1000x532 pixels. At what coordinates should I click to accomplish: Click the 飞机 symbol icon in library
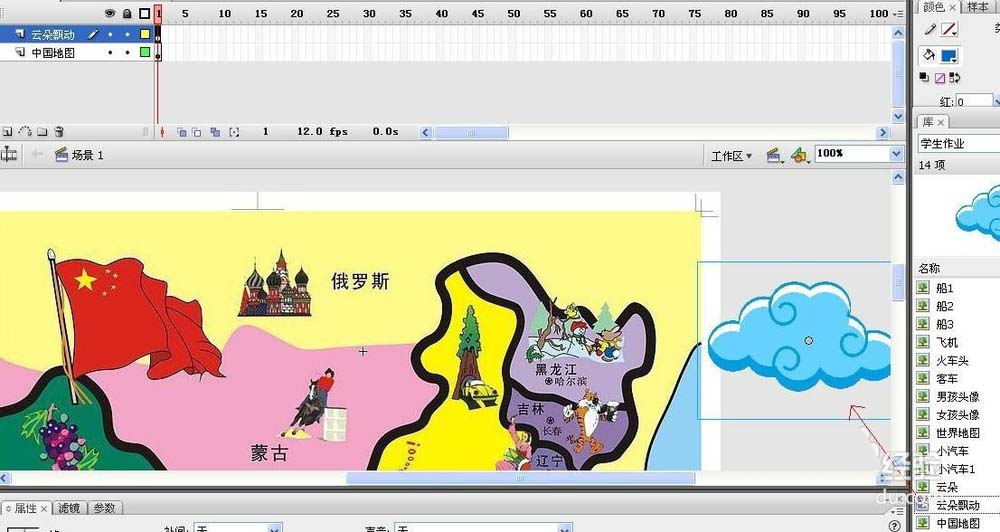point(923,342)
